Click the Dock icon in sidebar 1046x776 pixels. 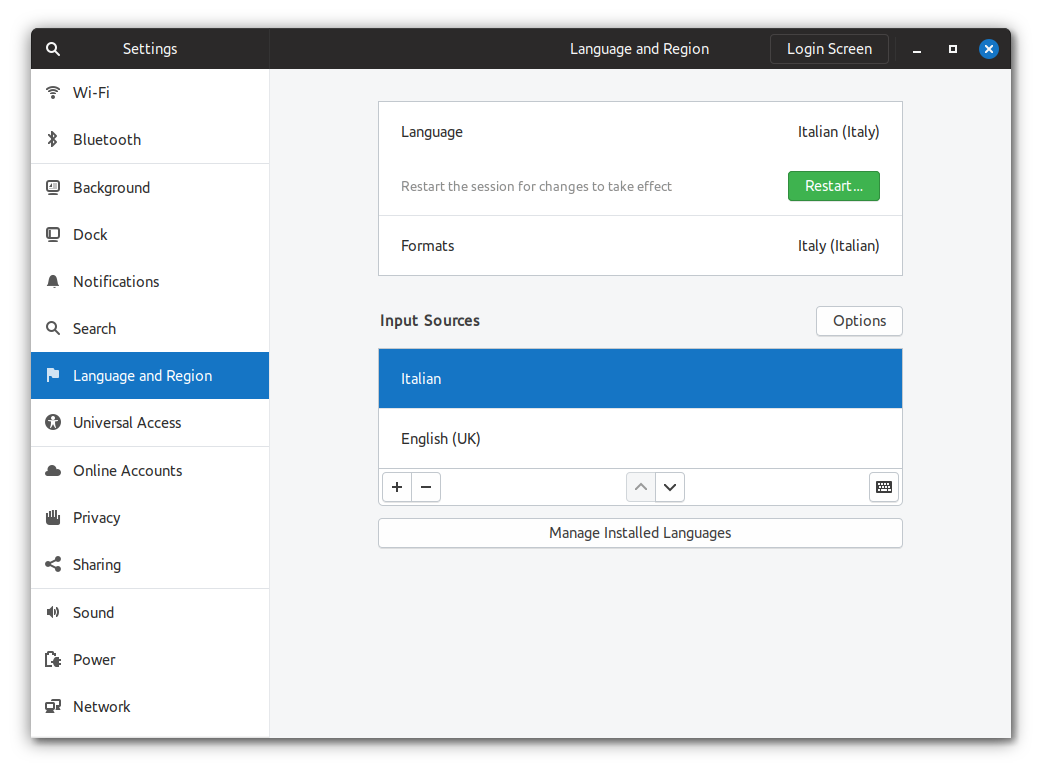coord(53,234)
